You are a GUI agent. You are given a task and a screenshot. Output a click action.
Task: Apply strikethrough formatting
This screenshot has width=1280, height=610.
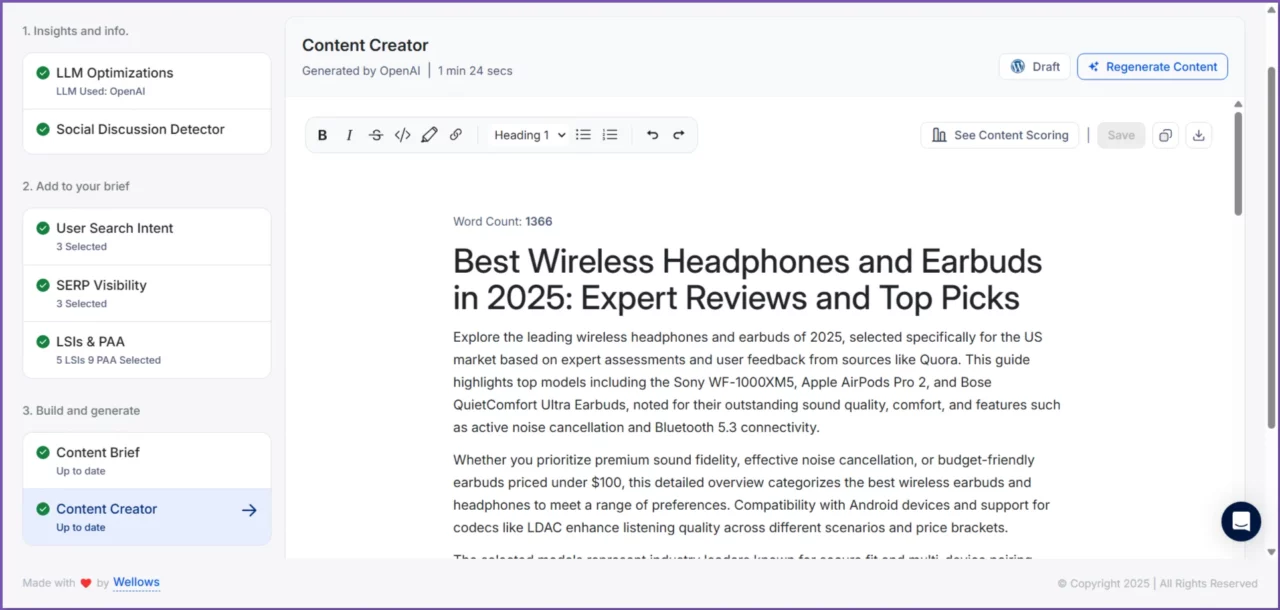click(x=376, y=135)
